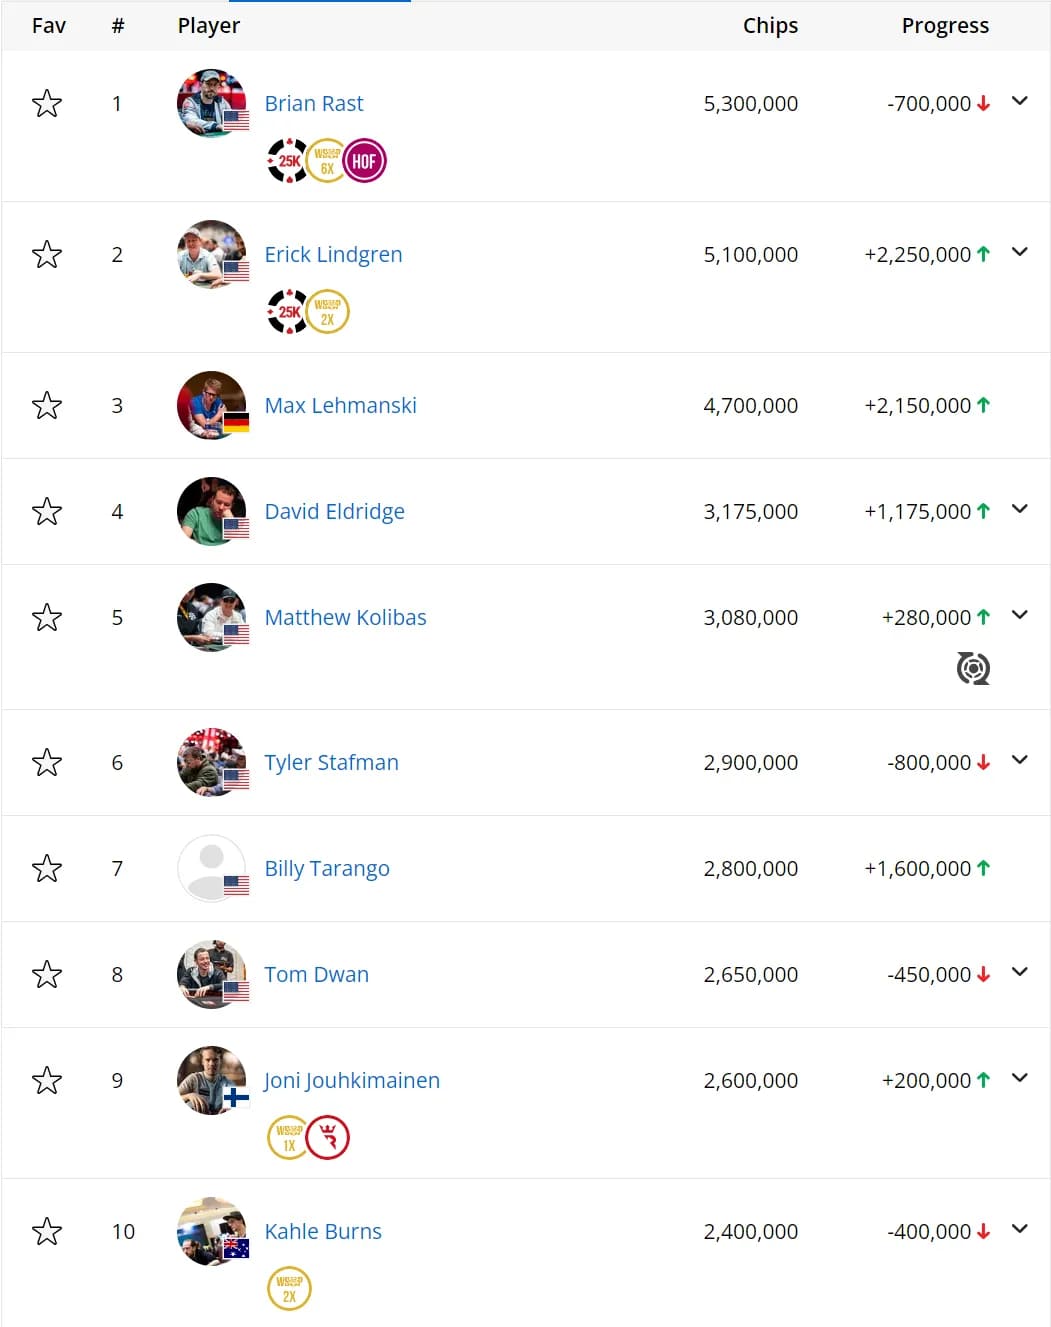Click Max Lehmanski's profile photo
Image resolution: width=1051 pixels, height=1327 pixels.
click(211, 405)
